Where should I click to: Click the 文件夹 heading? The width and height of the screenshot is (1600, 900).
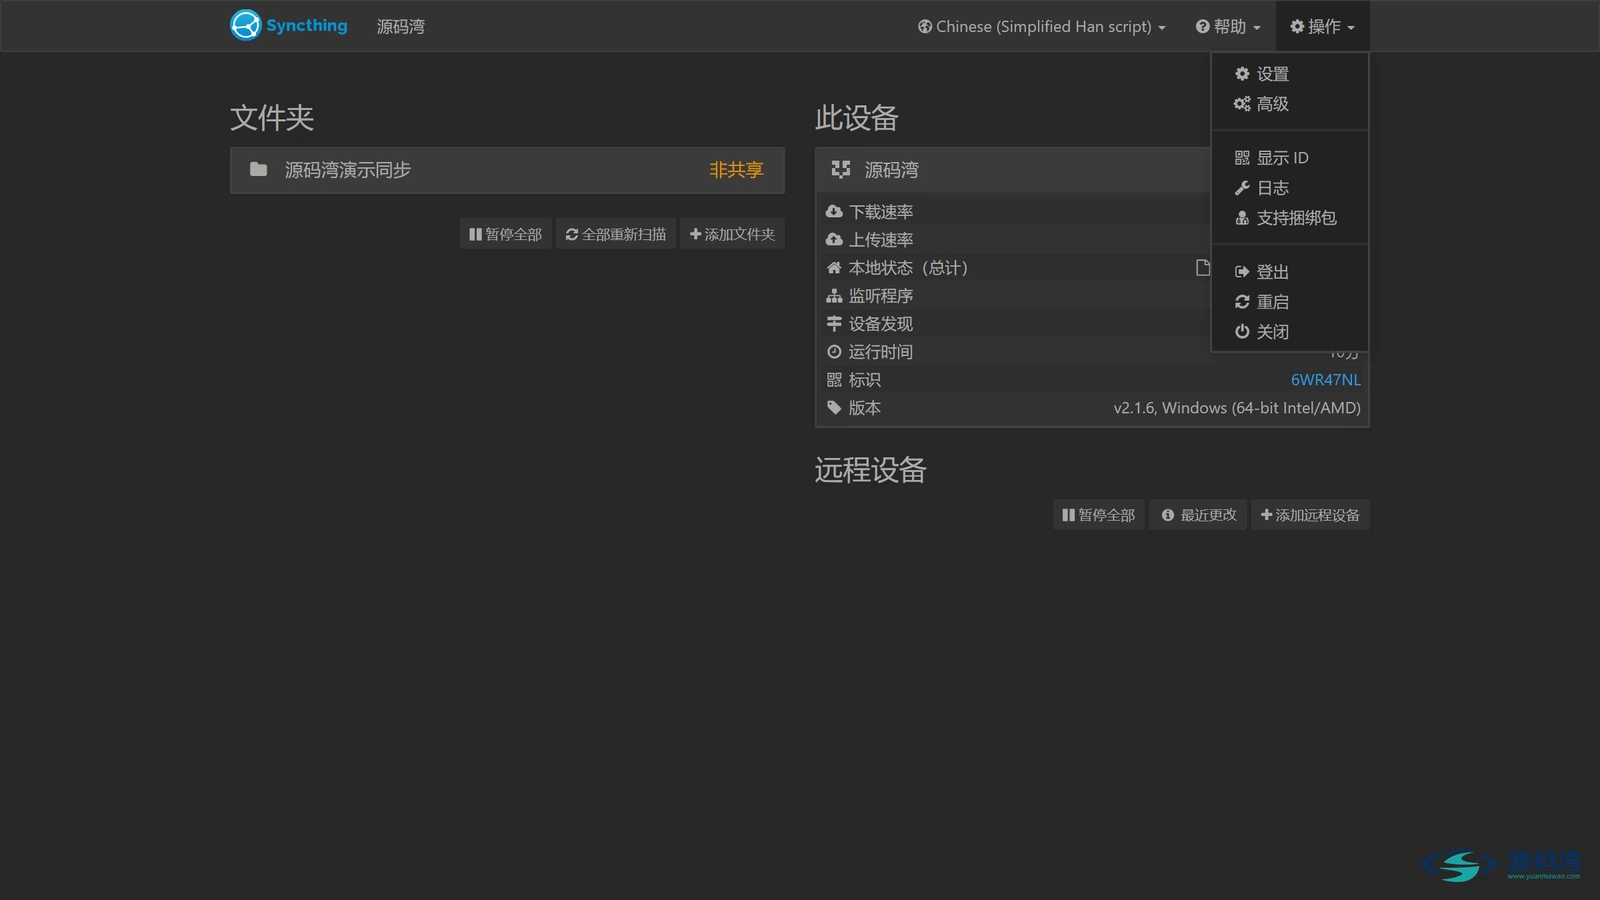tap(272, 118)
